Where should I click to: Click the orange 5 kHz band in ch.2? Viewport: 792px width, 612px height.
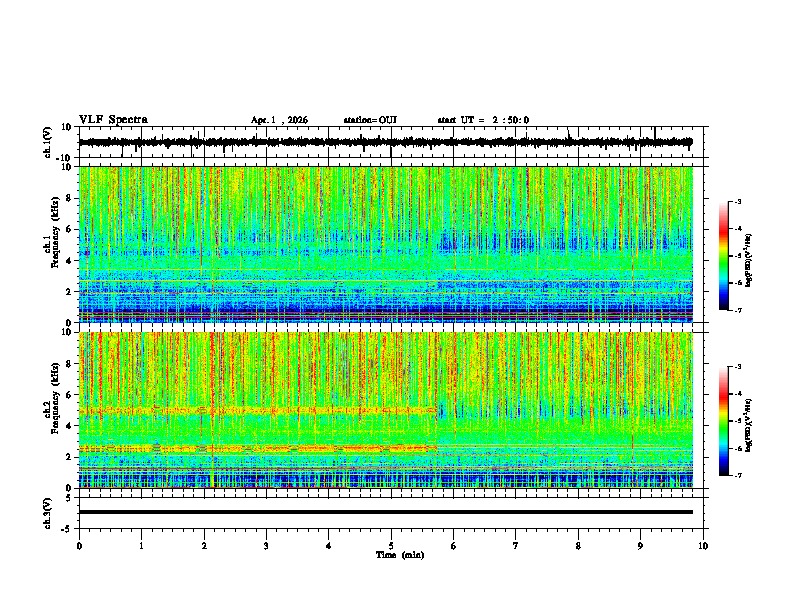258,411
